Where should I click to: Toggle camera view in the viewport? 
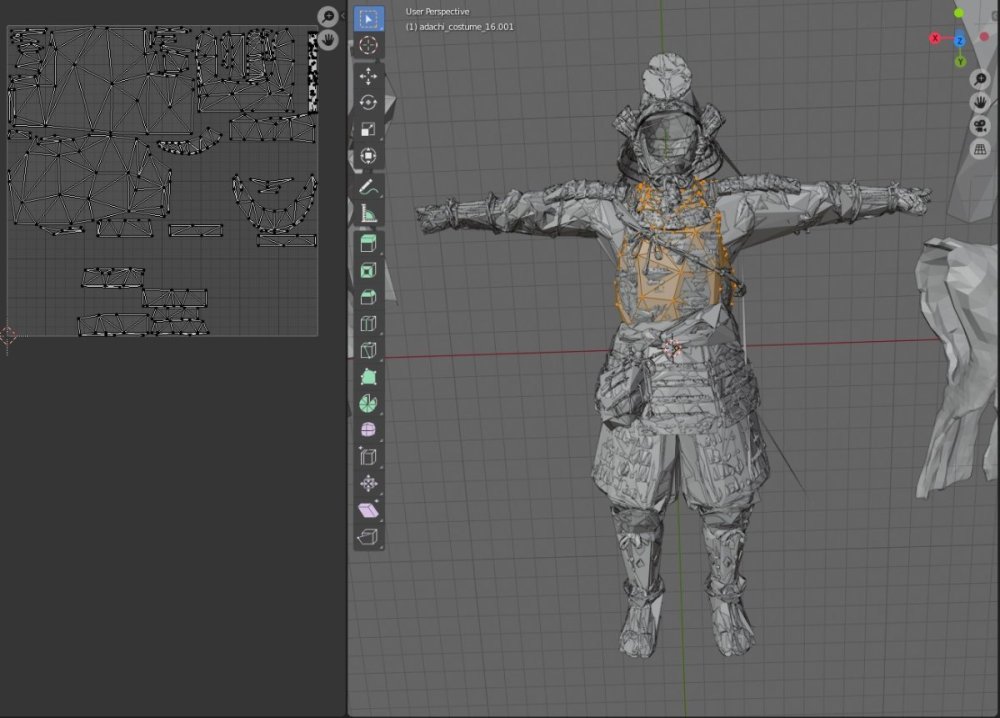point(980,126)
